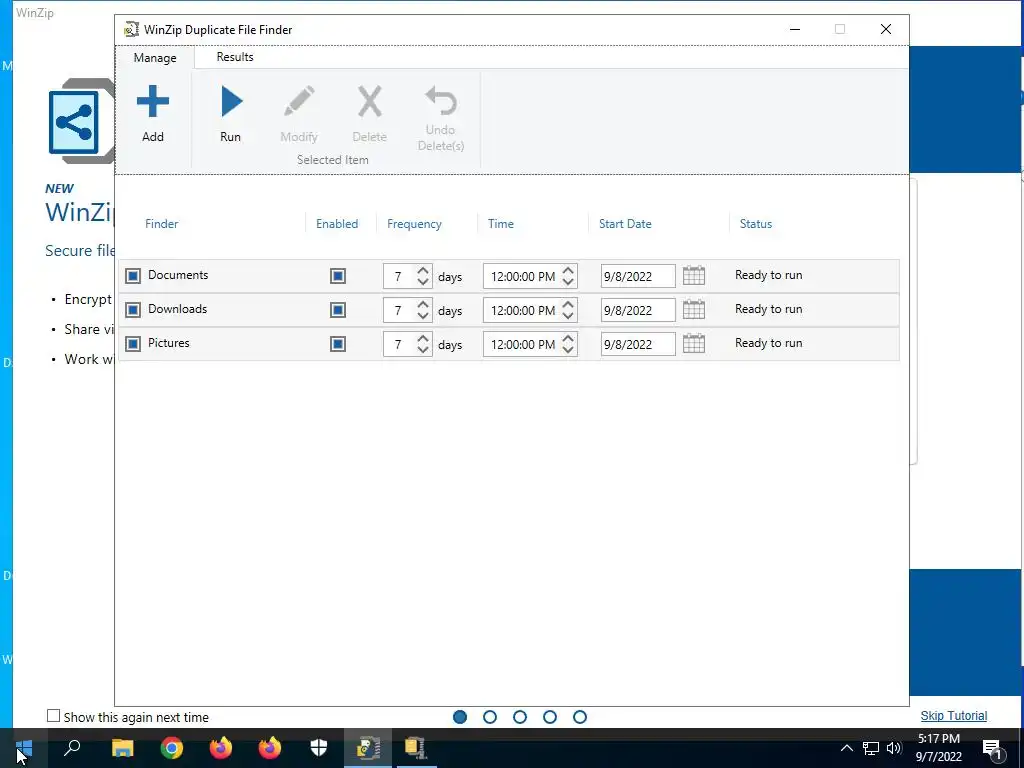Switch to the Manage tab
The width and height of the screenshot is (1024, 768).
coord(155,57)
